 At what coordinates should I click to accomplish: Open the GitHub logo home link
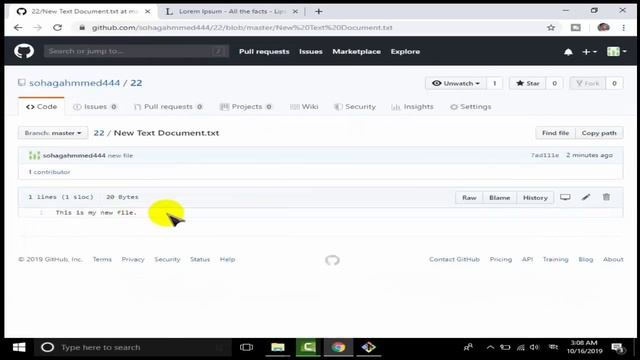[24, 51]
